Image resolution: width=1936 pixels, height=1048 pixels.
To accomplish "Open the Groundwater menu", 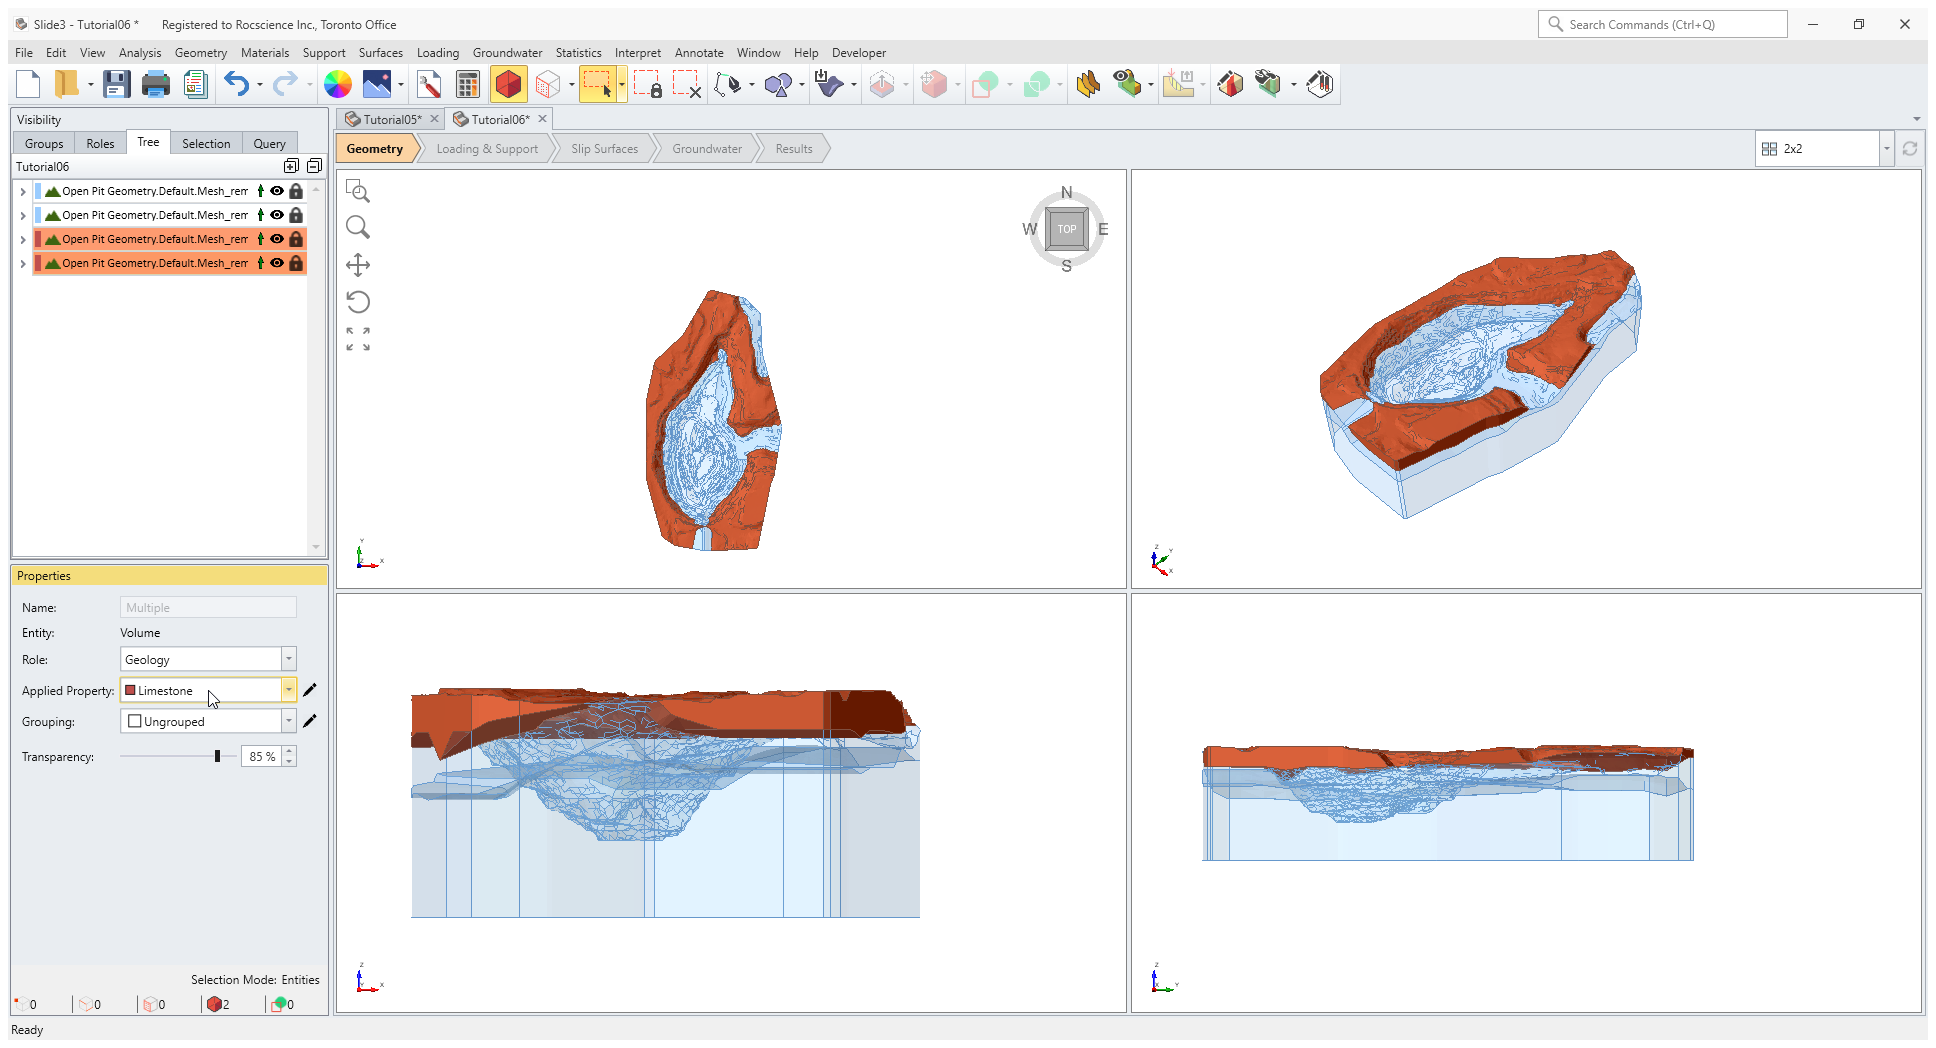I will [507, 53].
